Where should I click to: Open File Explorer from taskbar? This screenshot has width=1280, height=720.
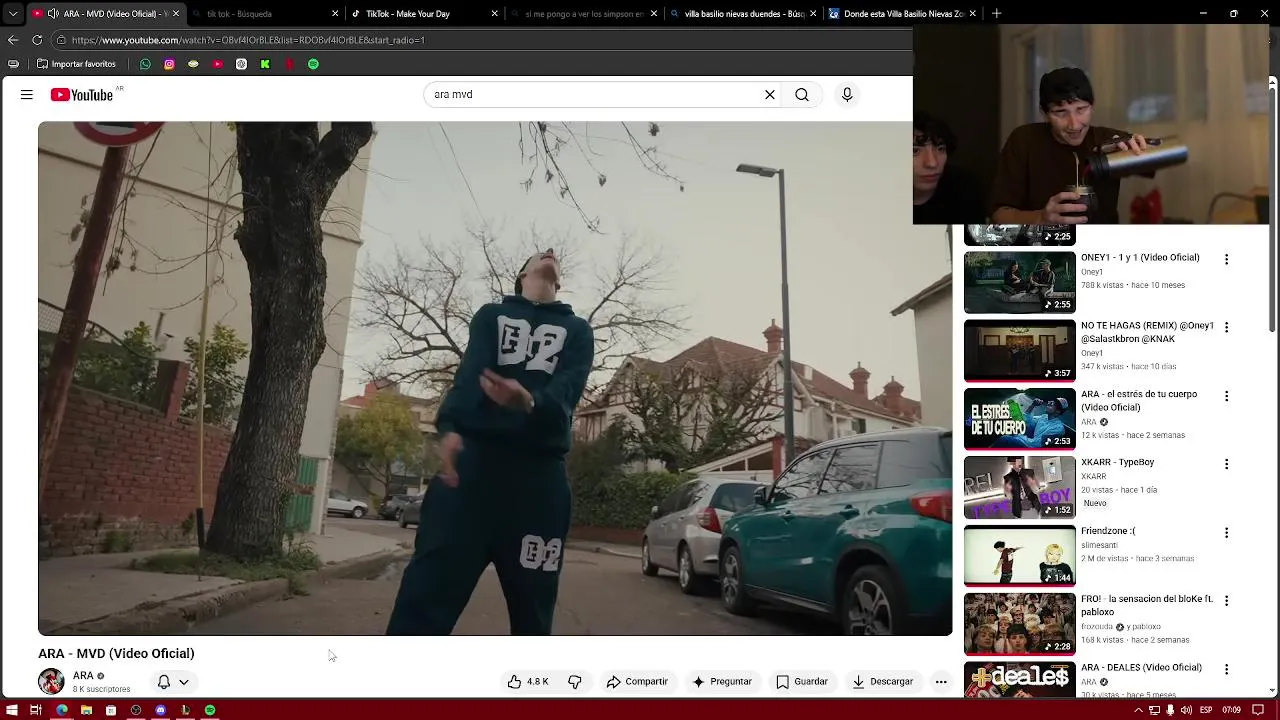(x=86, y=710)
